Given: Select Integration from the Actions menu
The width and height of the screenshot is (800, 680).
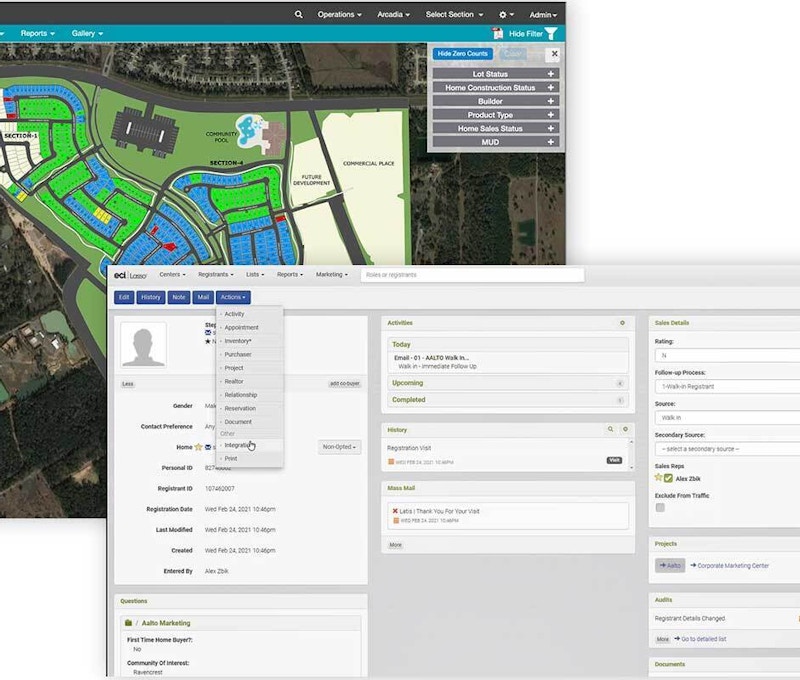Looking at the screenshot, I should [x=238, y=445].
